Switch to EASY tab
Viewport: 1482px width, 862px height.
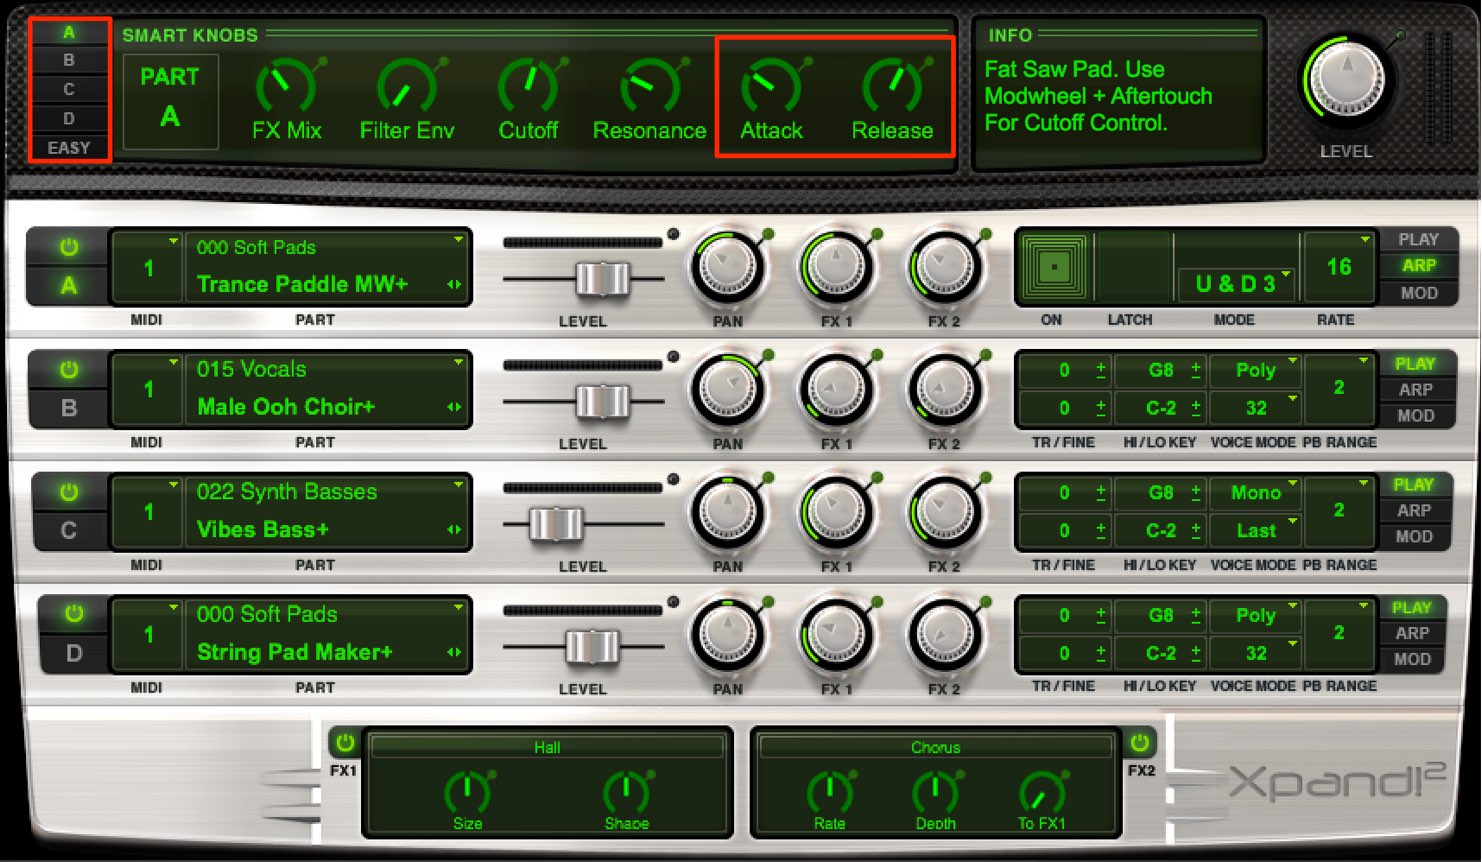click(69, 148)
